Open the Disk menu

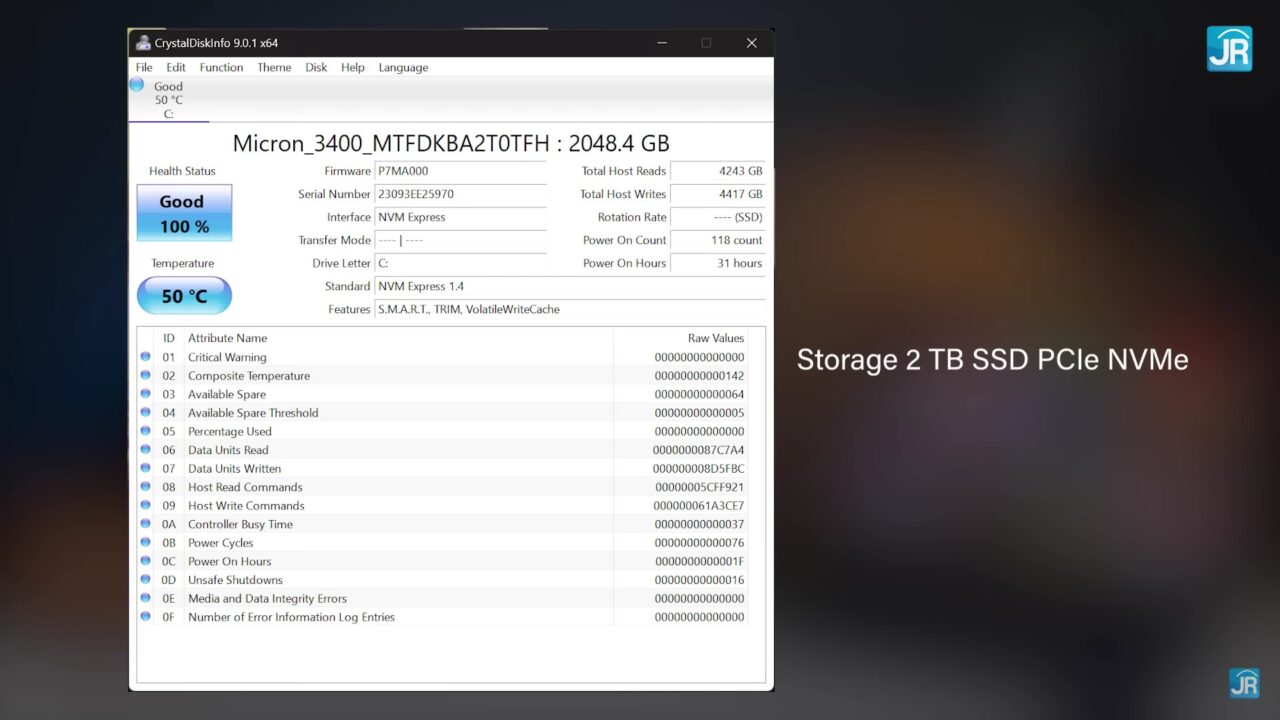coord(316,68)
